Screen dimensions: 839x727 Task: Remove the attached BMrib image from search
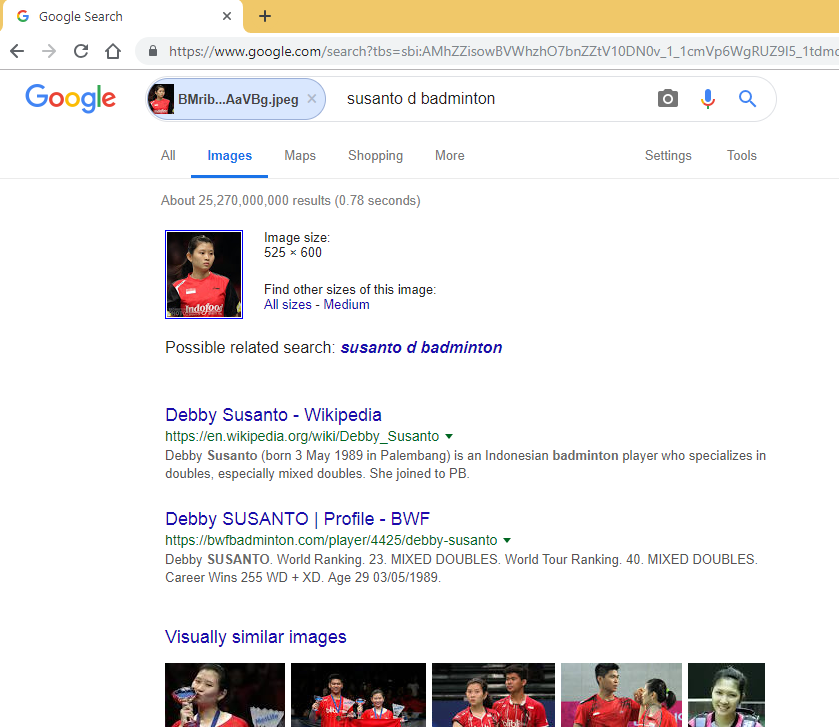(x=310, y=99)
